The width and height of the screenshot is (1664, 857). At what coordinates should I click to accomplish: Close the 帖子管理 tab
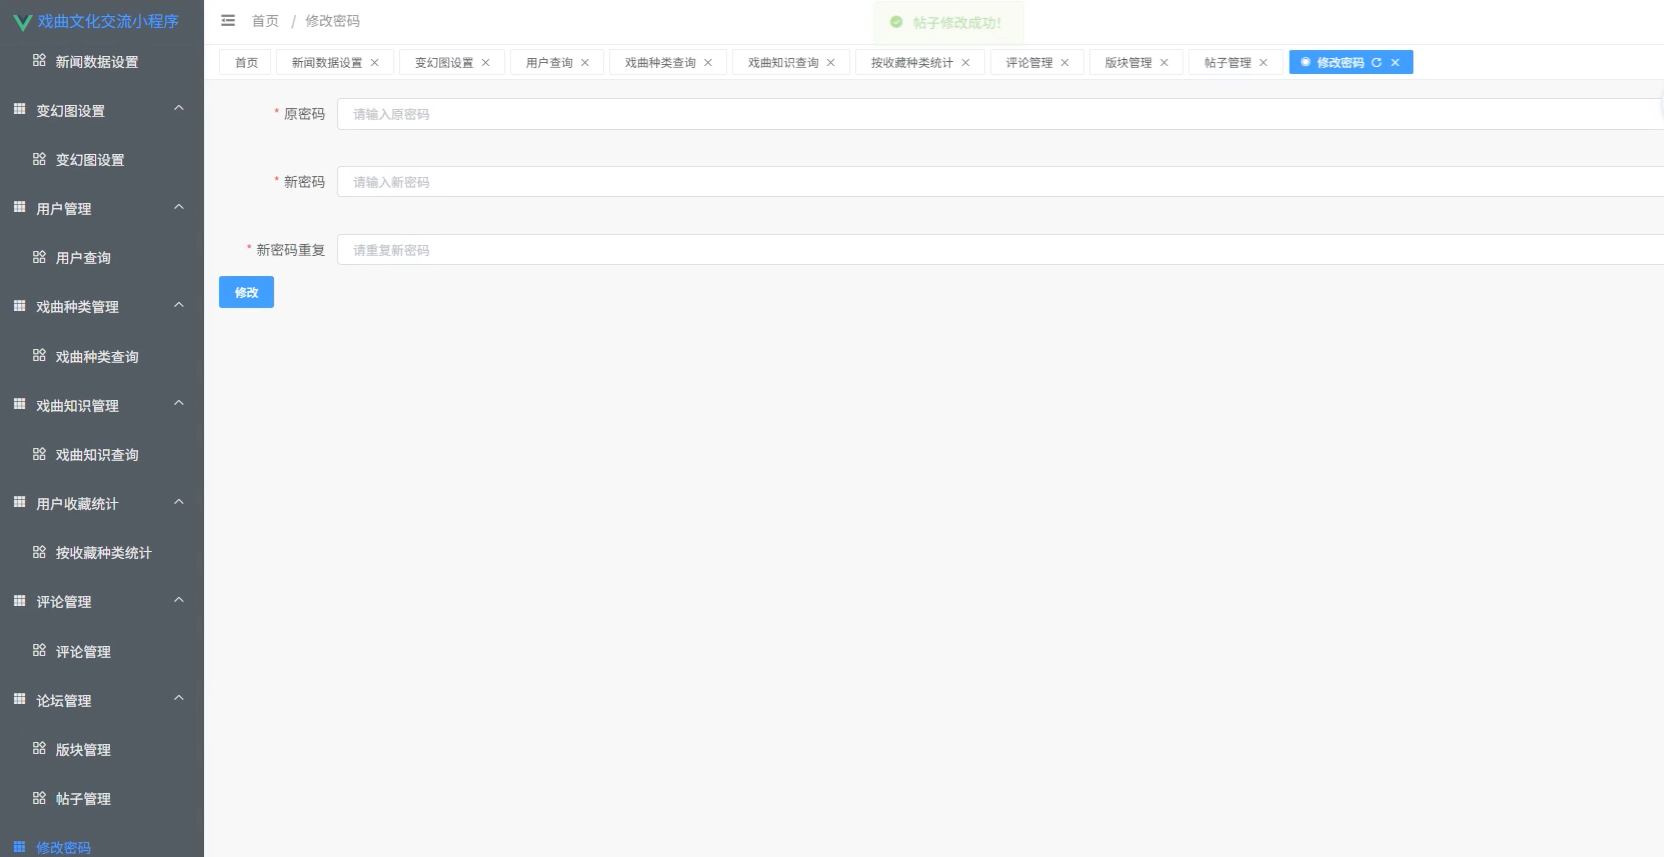click(x=1264, y=62)
